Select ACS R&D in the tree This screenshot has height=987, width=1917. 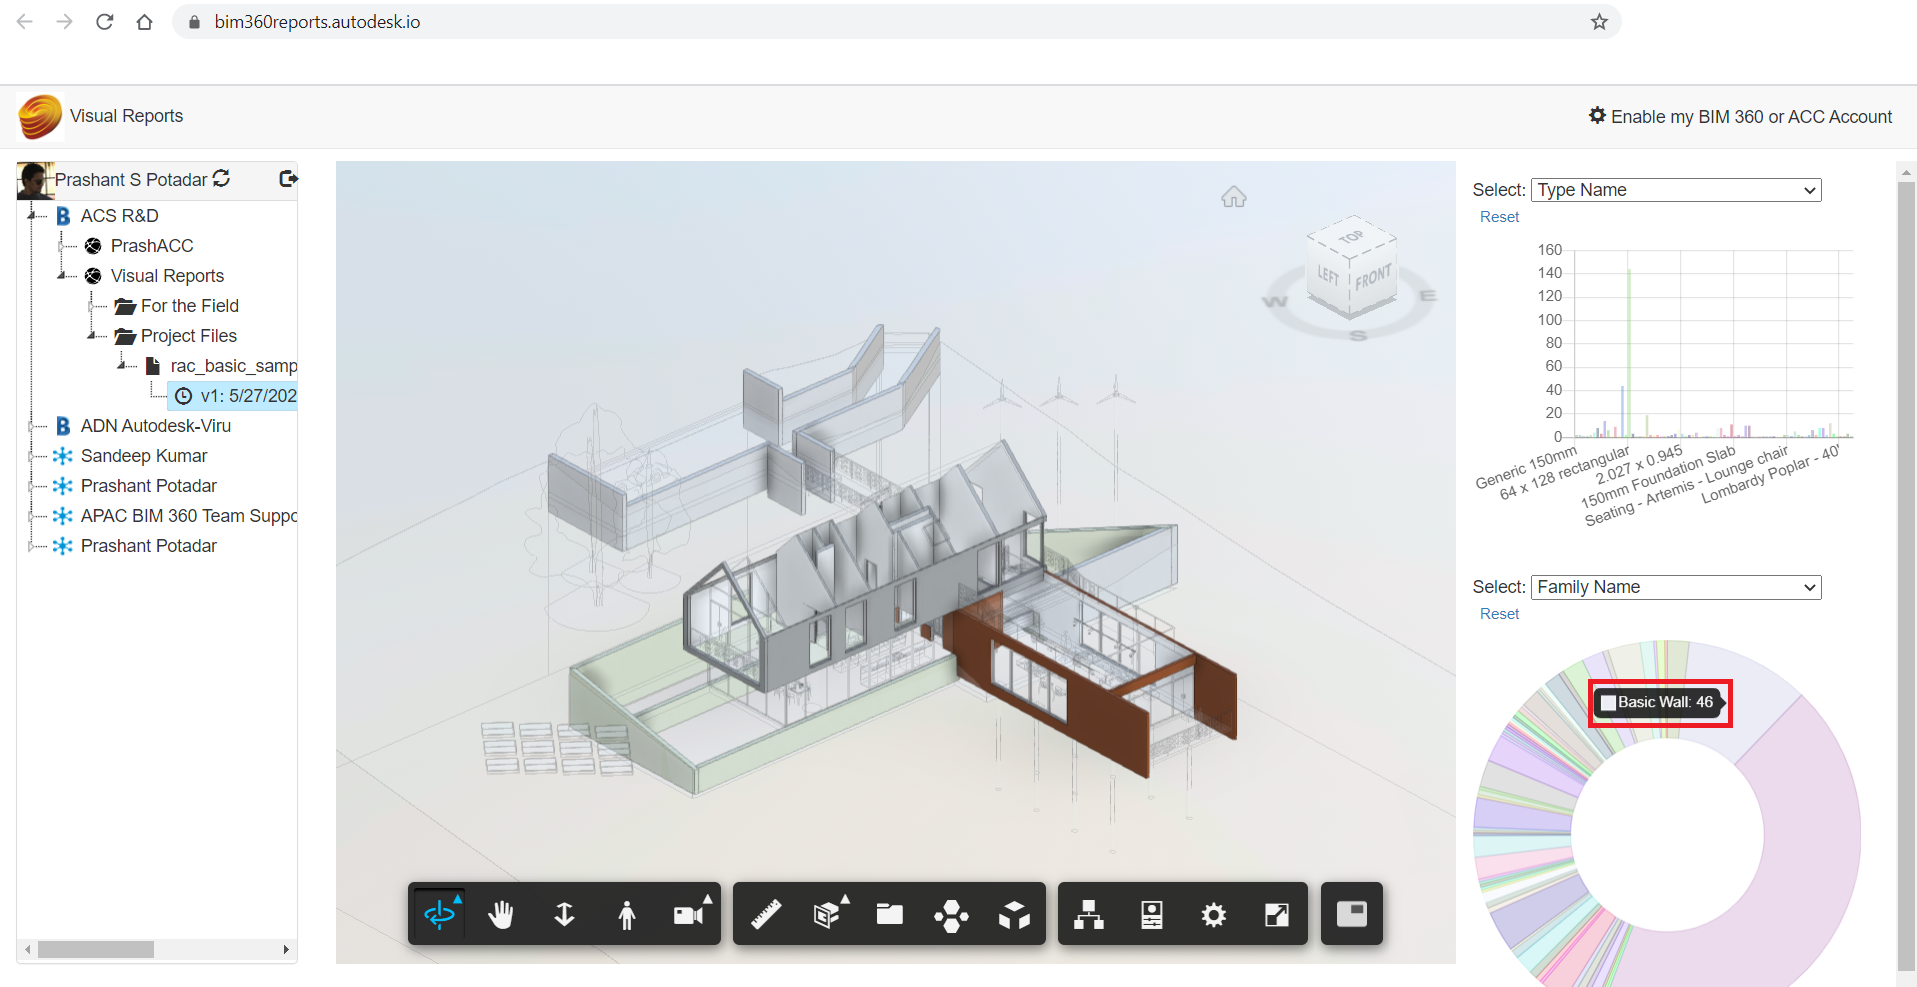click(x=119, y=216)
